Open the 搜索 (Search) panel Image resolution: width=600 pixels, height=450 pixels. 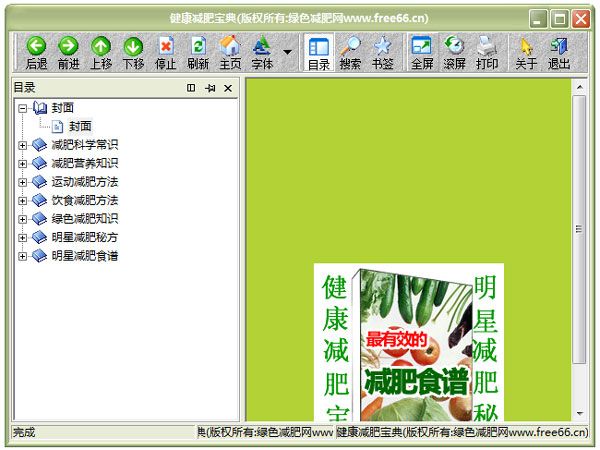(x=350, y=53)
